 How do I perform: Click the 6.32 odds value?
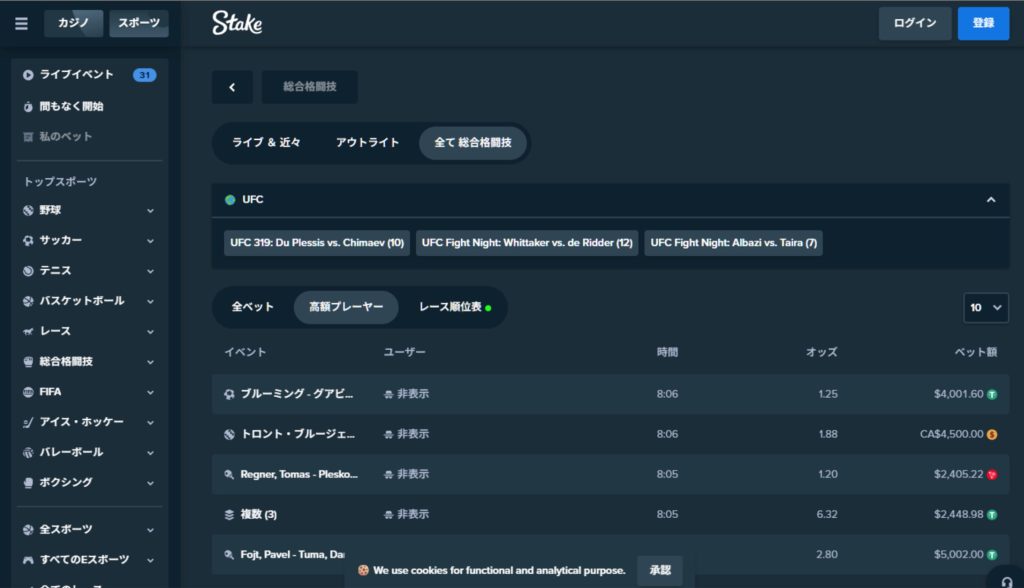827,515
